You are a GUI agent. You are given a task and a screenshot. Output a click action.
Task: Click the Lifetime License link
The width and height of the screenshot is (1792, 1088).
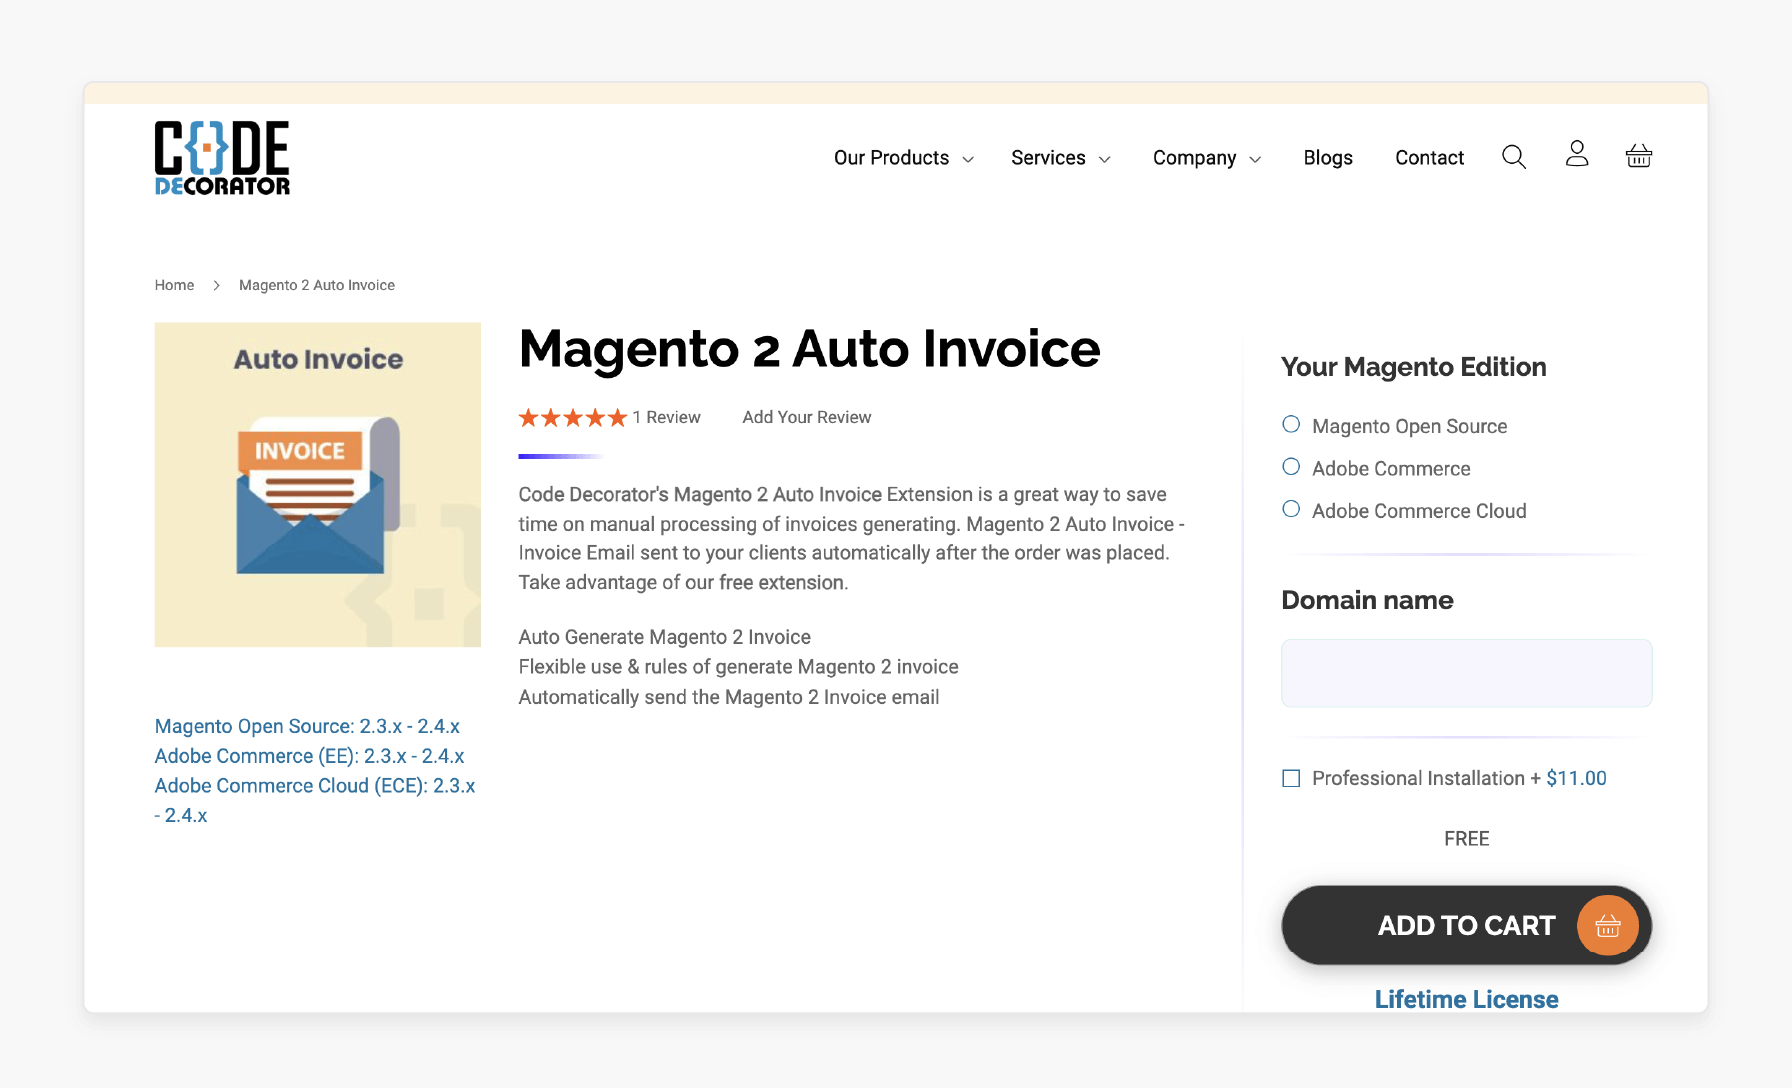coord(1466,999)
